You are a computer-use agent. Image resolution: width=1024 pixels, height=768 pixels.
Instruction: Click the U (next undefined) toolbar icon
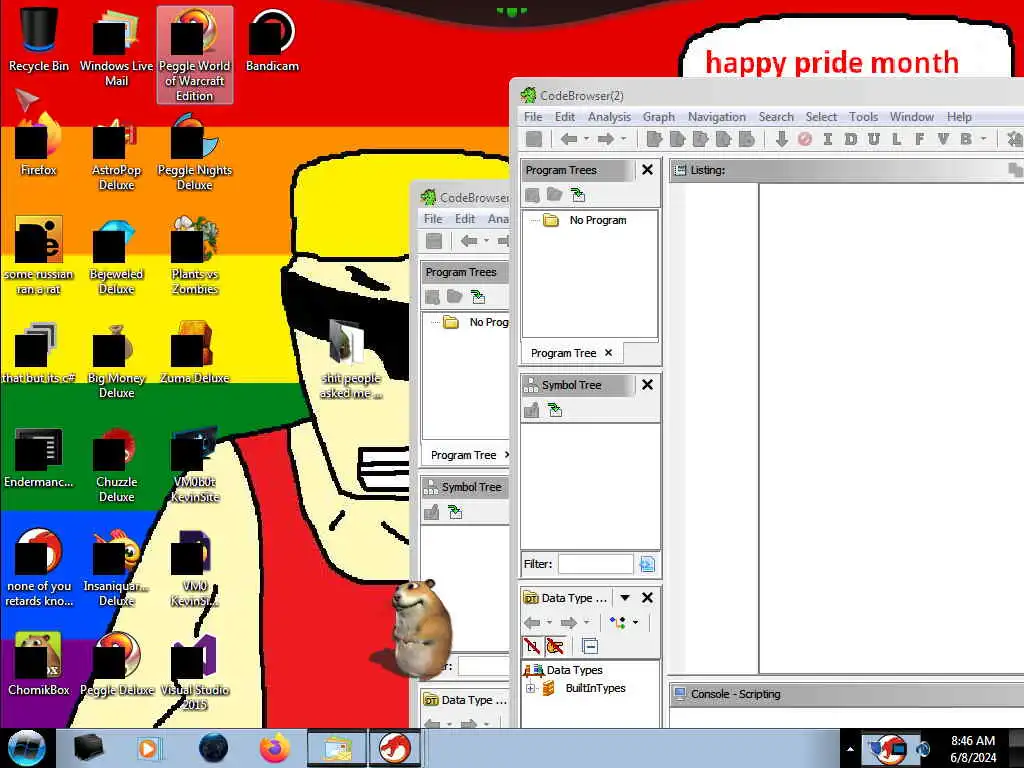coord(873,139)
